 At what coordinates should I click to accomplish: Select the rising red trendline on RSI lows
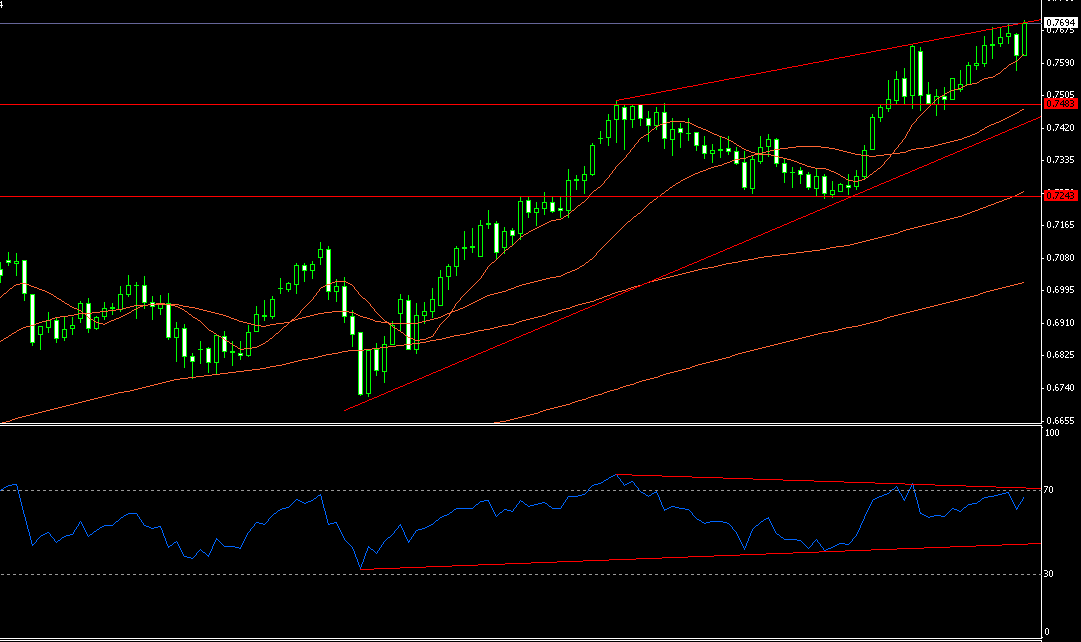point(700,556)
